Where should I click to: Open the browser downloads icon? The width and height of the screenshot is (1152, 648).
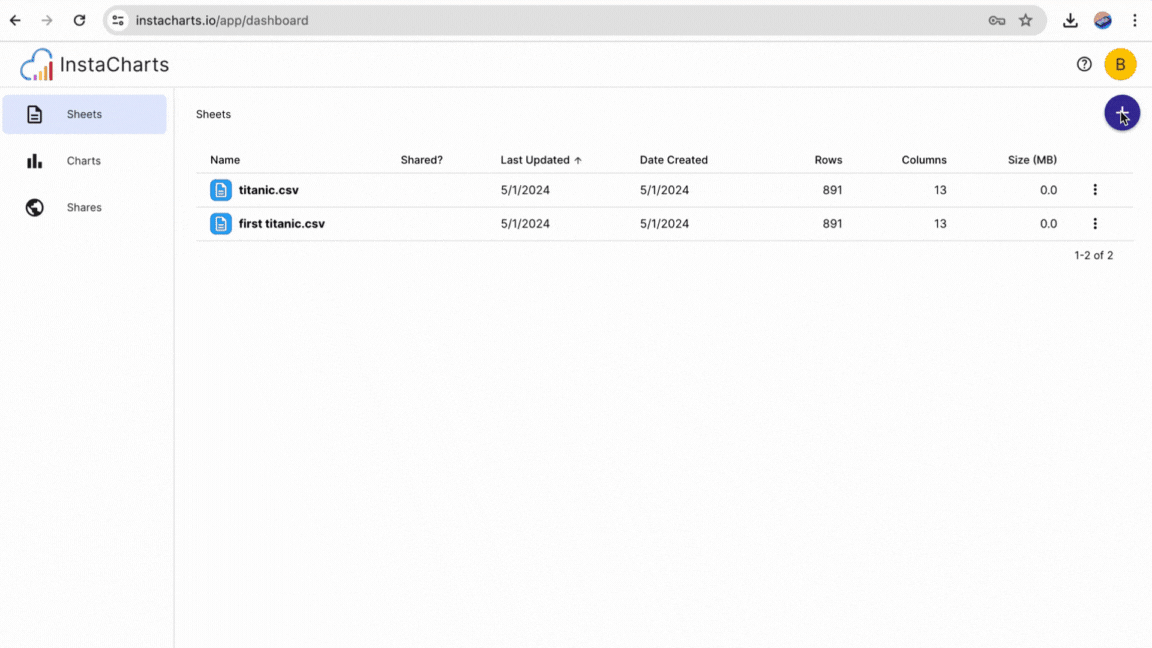(x=1070, y=21)
